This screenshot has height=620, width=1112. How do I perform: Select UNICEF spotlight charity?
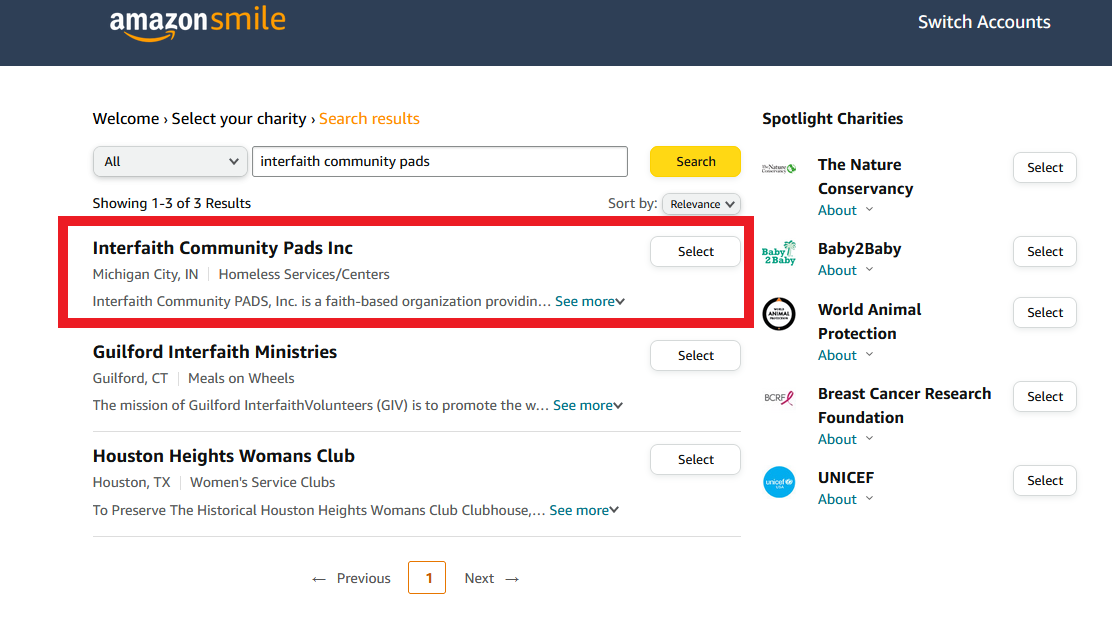click(x=1045, y=481)
